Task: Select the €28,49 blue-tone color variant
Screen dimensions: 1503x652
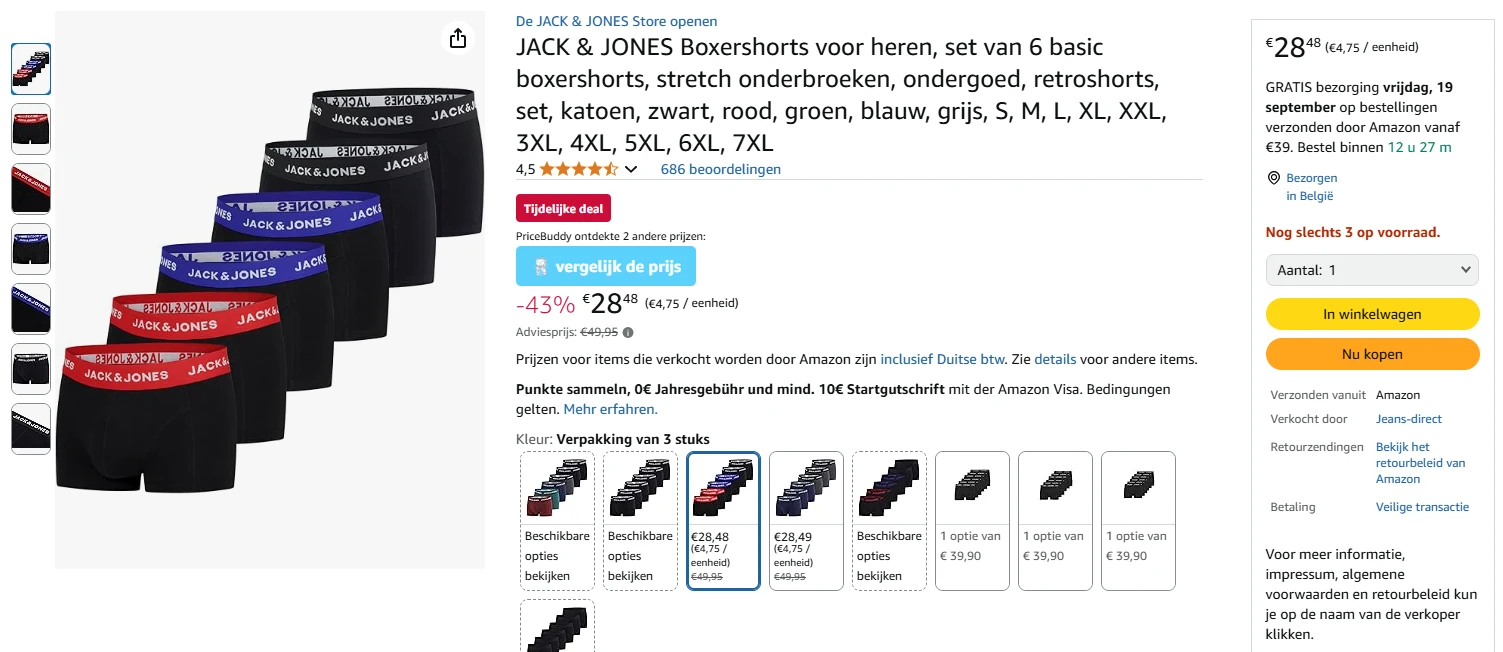Action: (x=806, y=520)
